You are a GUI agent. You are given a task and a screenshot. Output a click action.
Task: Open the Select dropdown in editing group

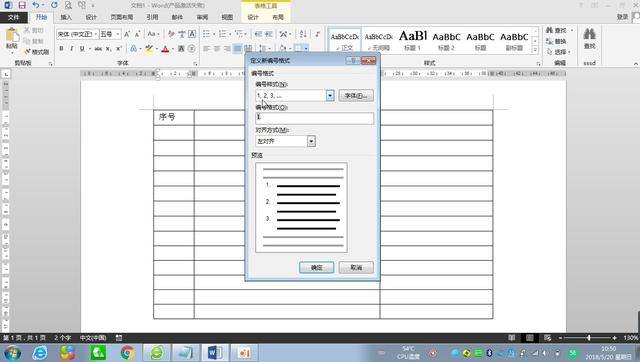(560, 52)
